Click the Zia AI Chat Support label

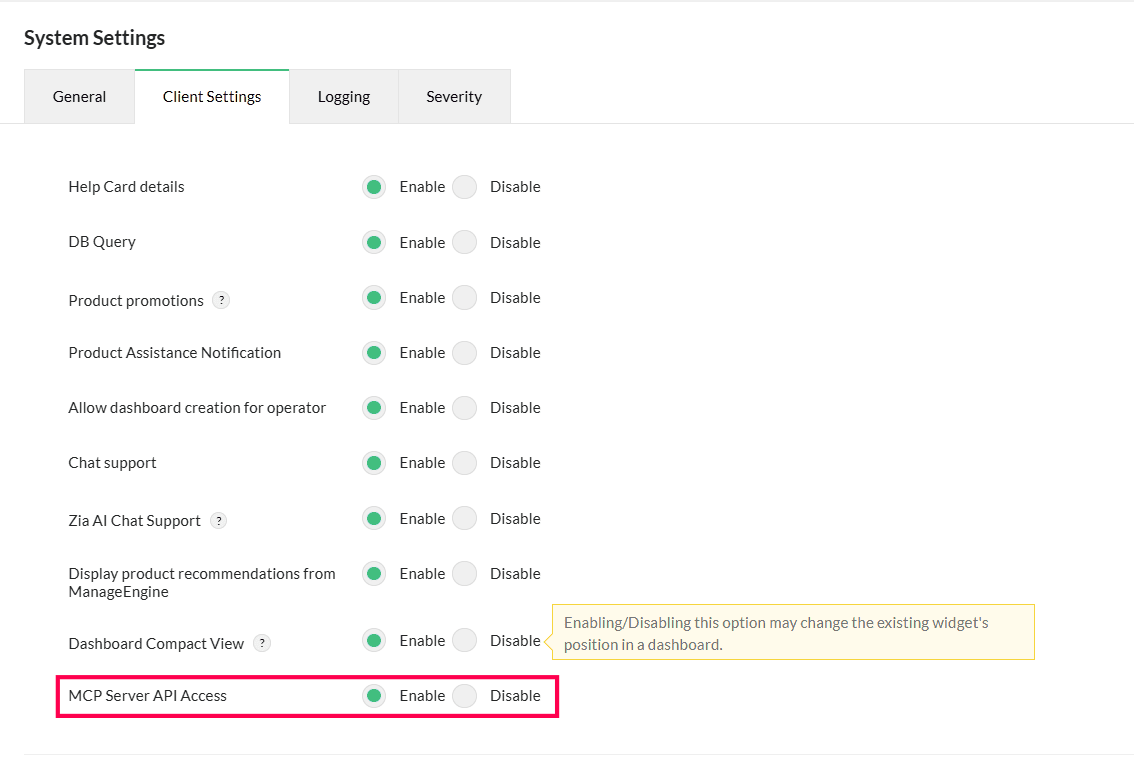tap(135, 521)
